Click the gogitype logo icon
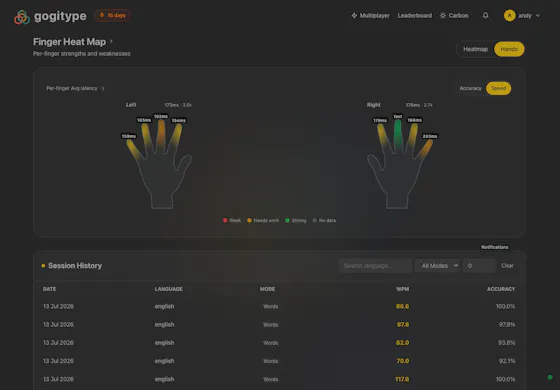 click(22, 17)
